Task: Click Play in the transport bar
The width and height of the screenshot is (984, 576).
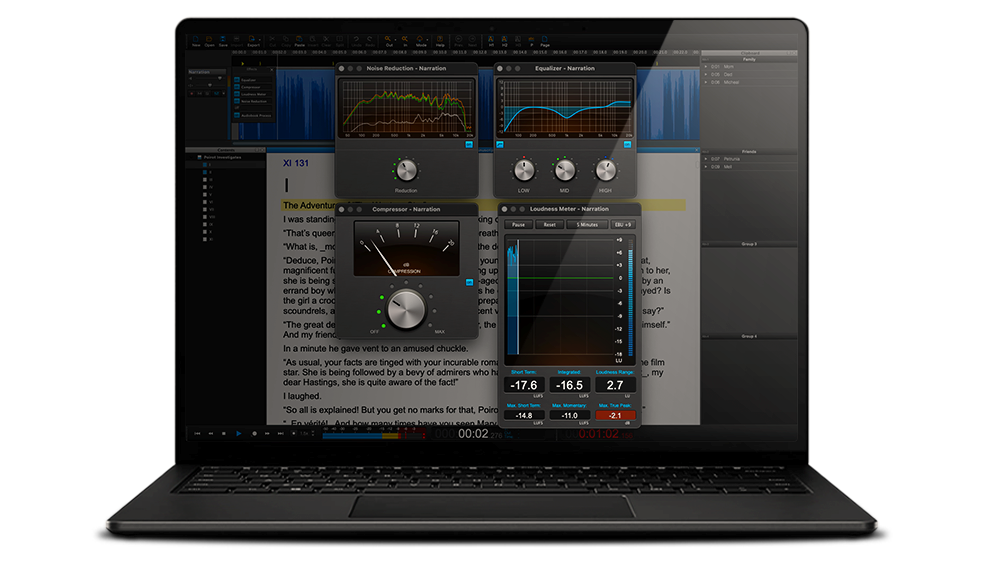Action: pos(238,434)
